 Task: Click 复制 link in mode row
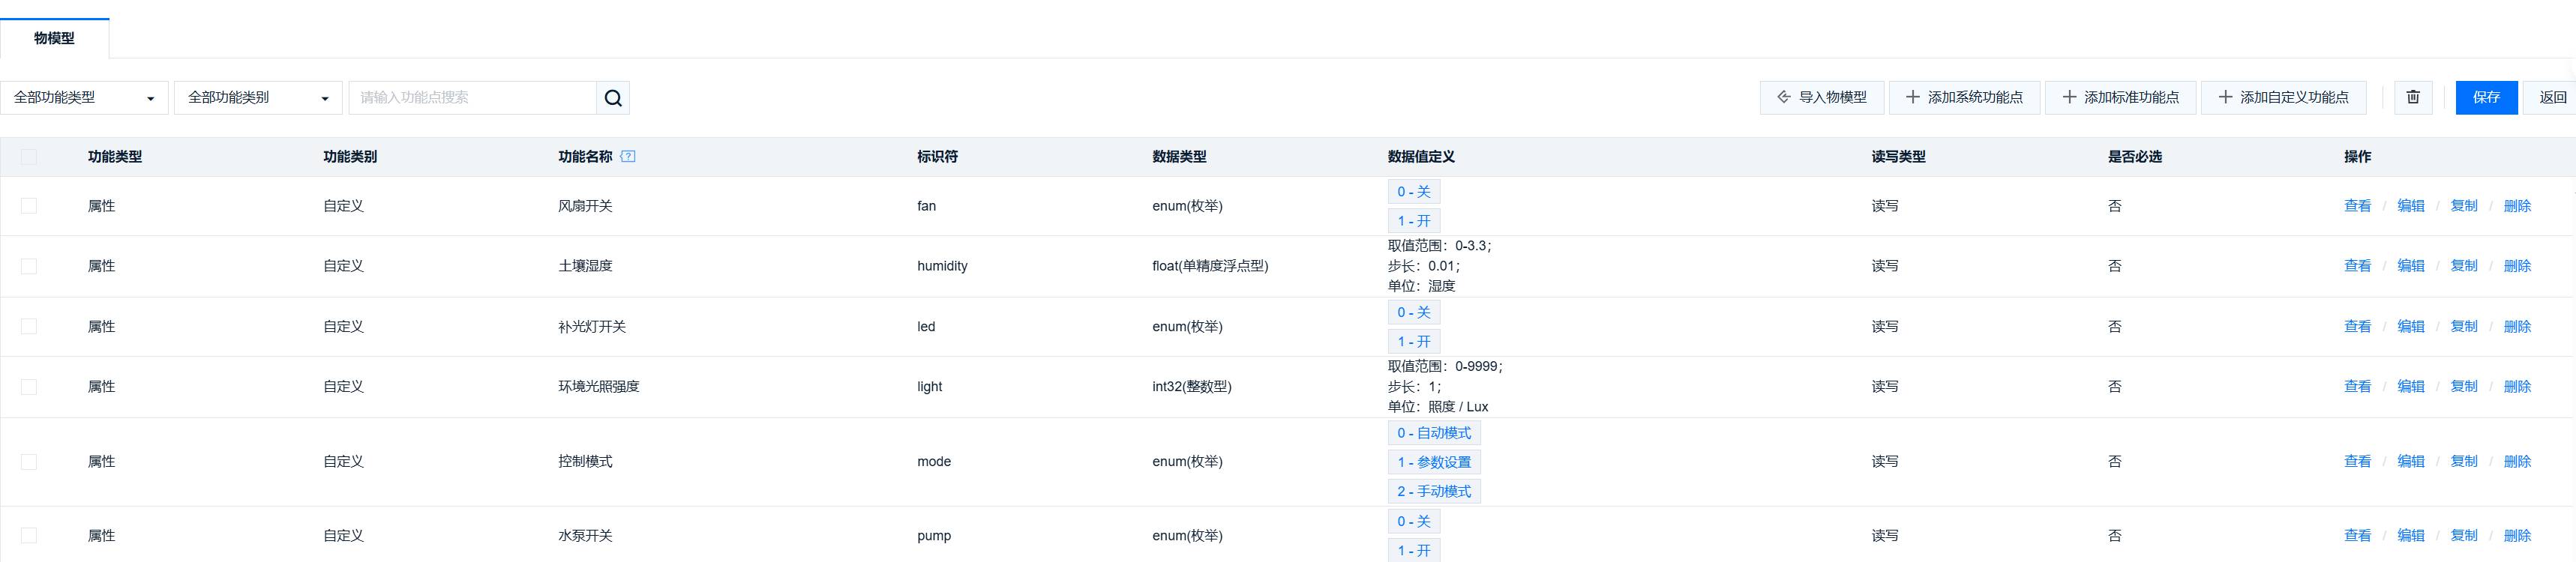(2463, 462)
